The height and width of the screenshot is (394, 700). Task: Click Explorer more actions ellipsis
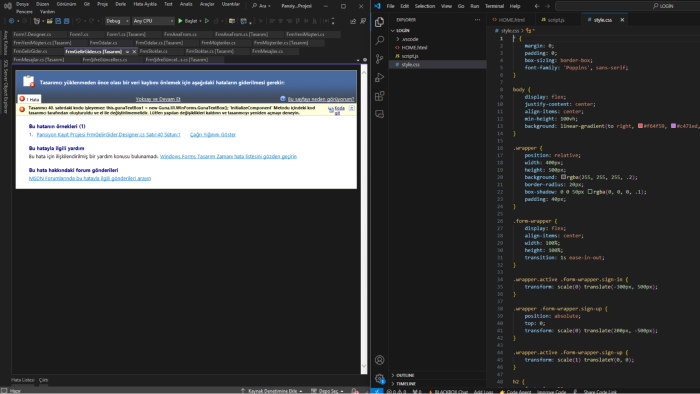point(477,20)
